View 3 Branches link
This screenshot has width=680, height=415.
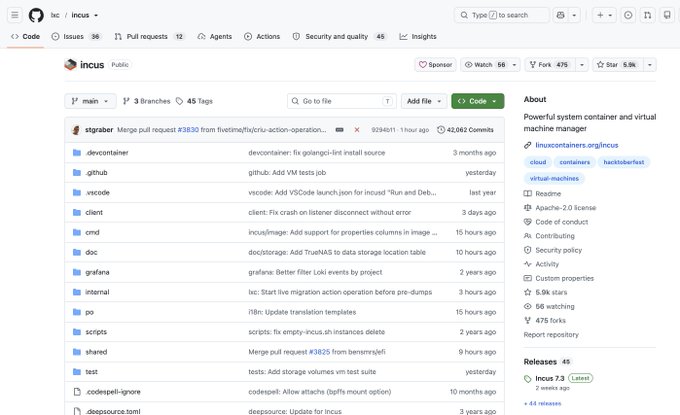click(x=147, y=101)
